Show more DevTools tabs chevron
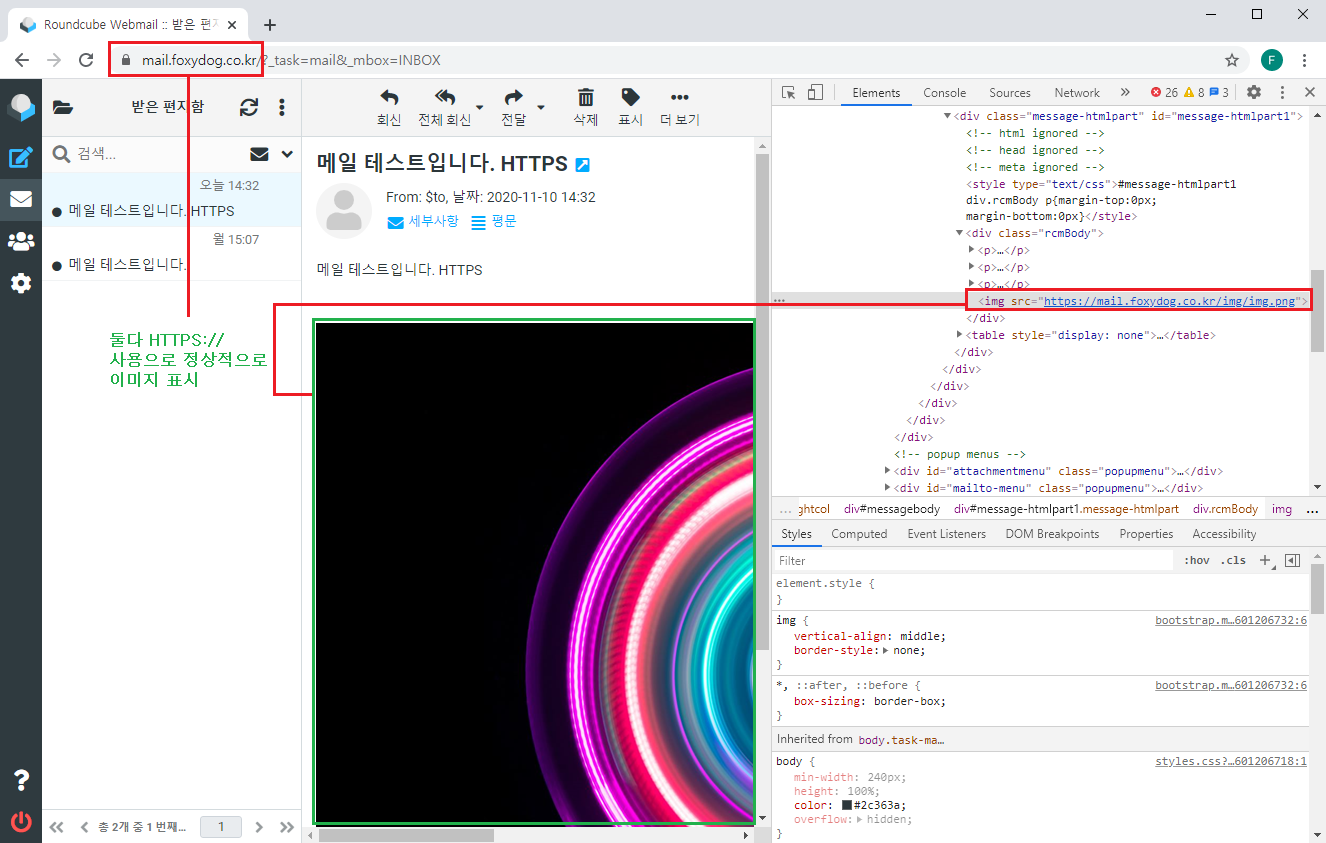The image size is (1326, 843). pos(1125,92)
